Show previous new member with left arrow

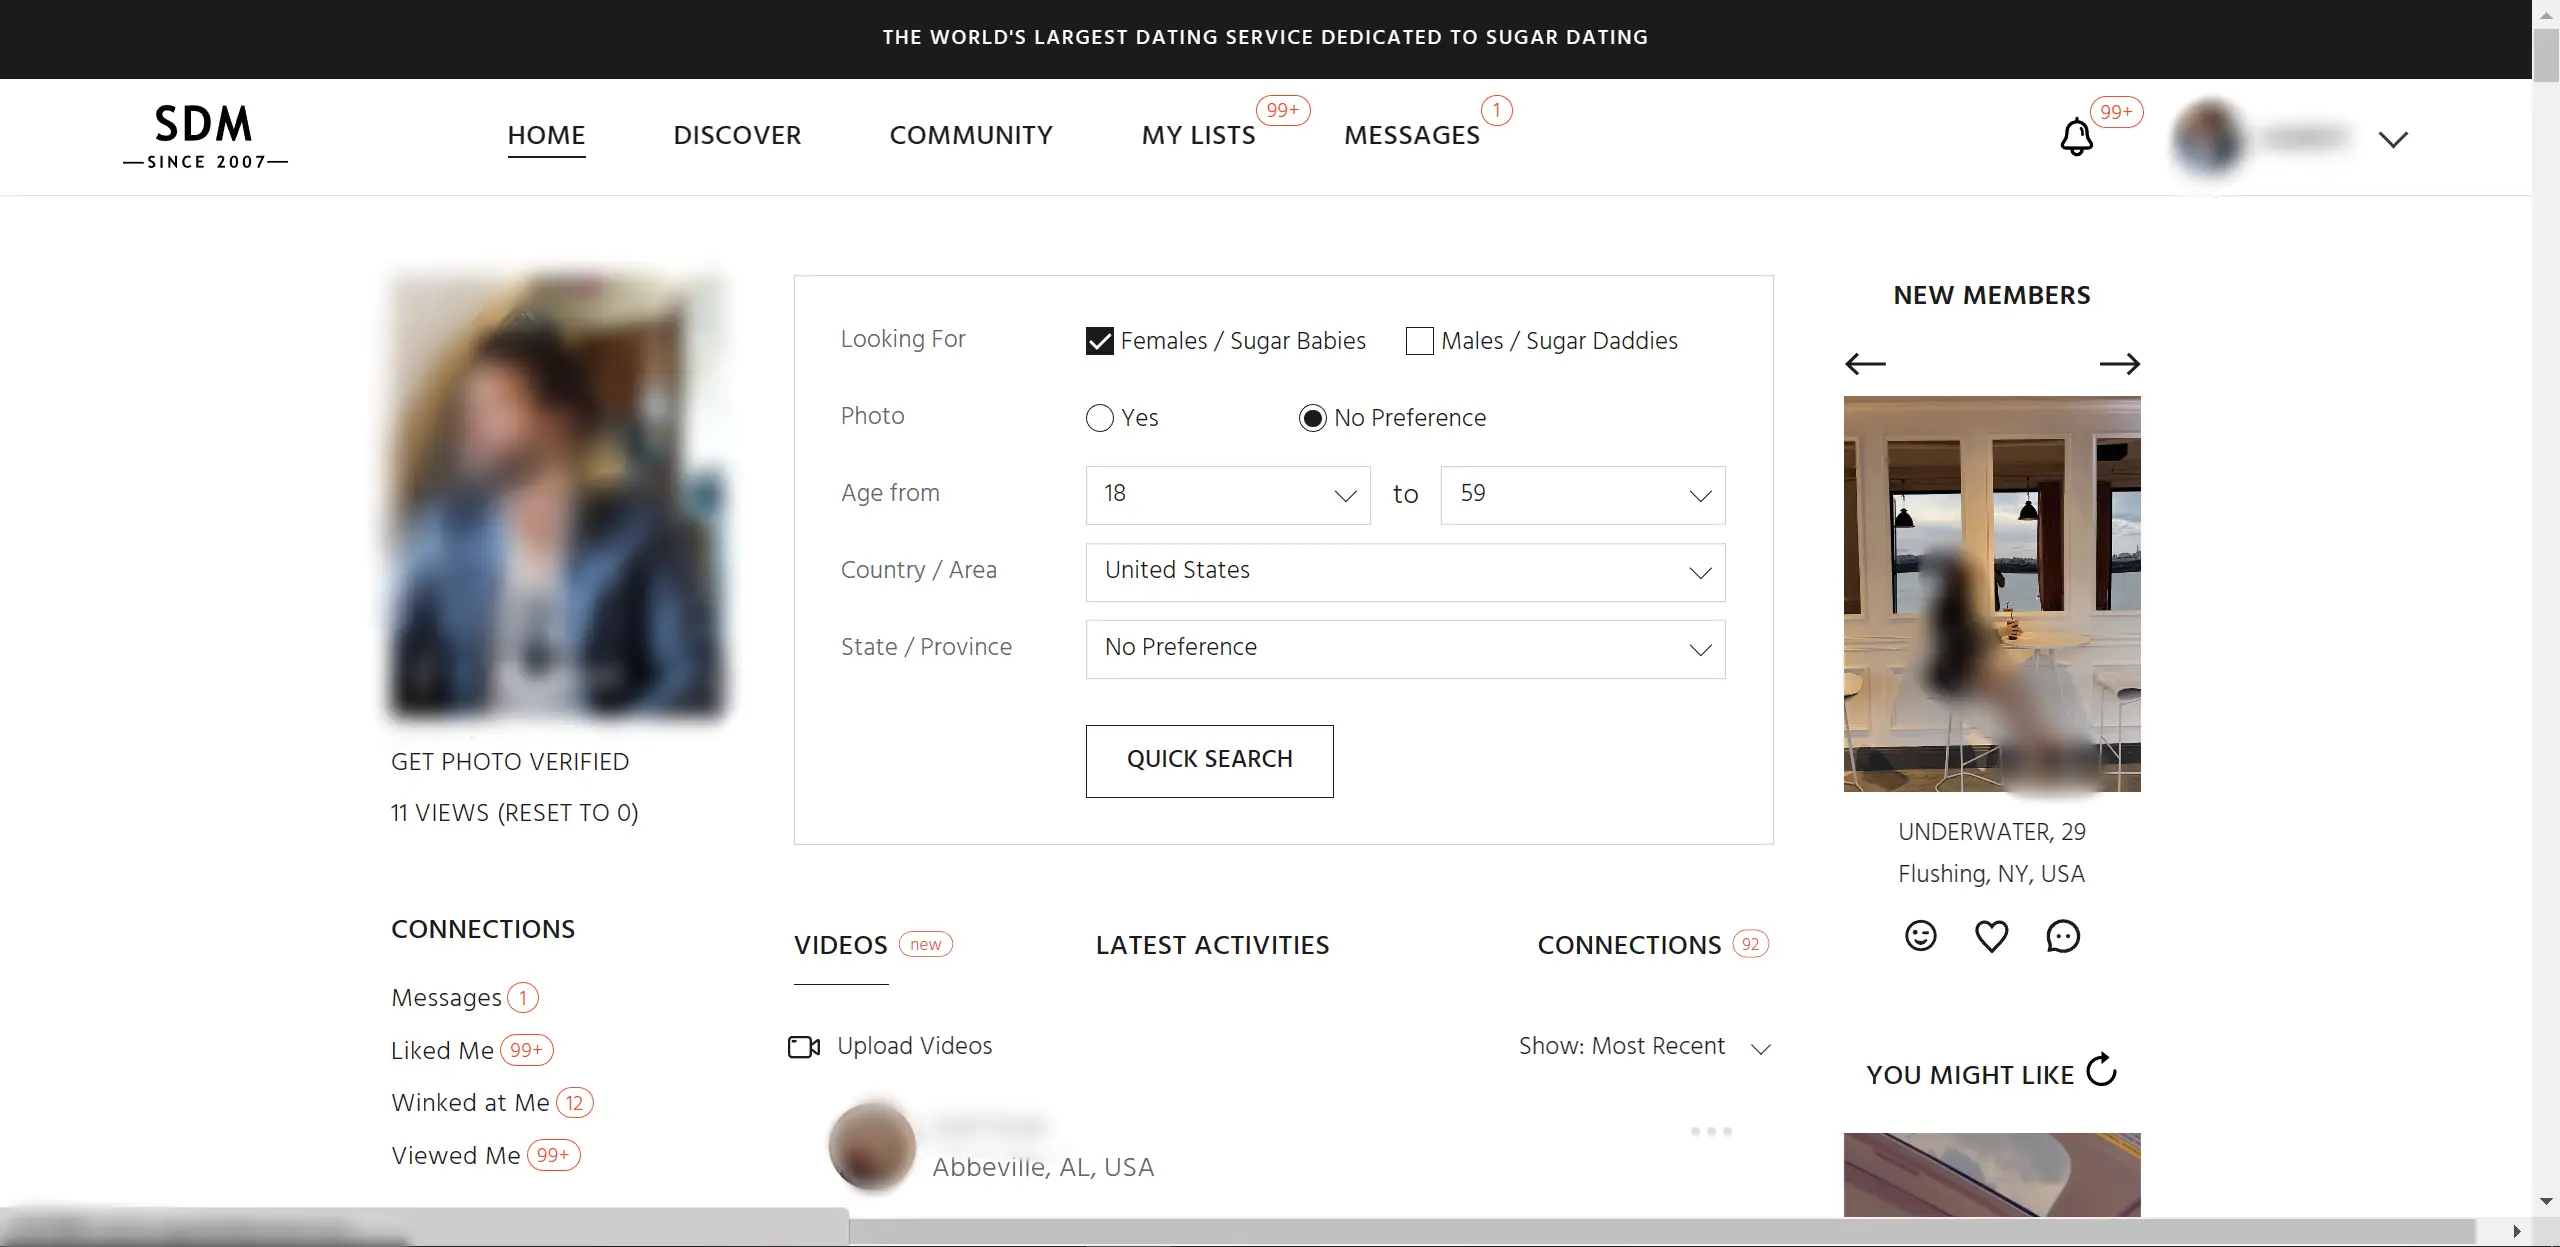[1865, 364]
